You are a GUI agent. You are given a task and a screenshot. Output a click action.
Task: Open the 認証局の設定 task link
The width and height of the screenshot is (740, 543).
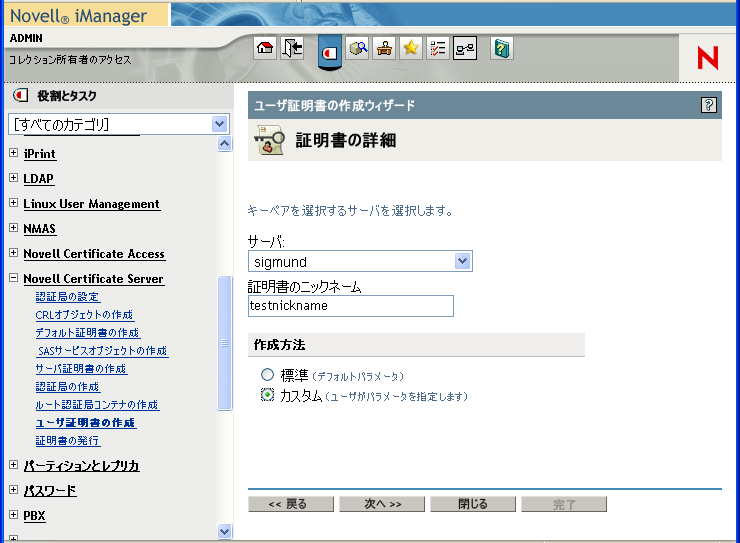point(67,297)
